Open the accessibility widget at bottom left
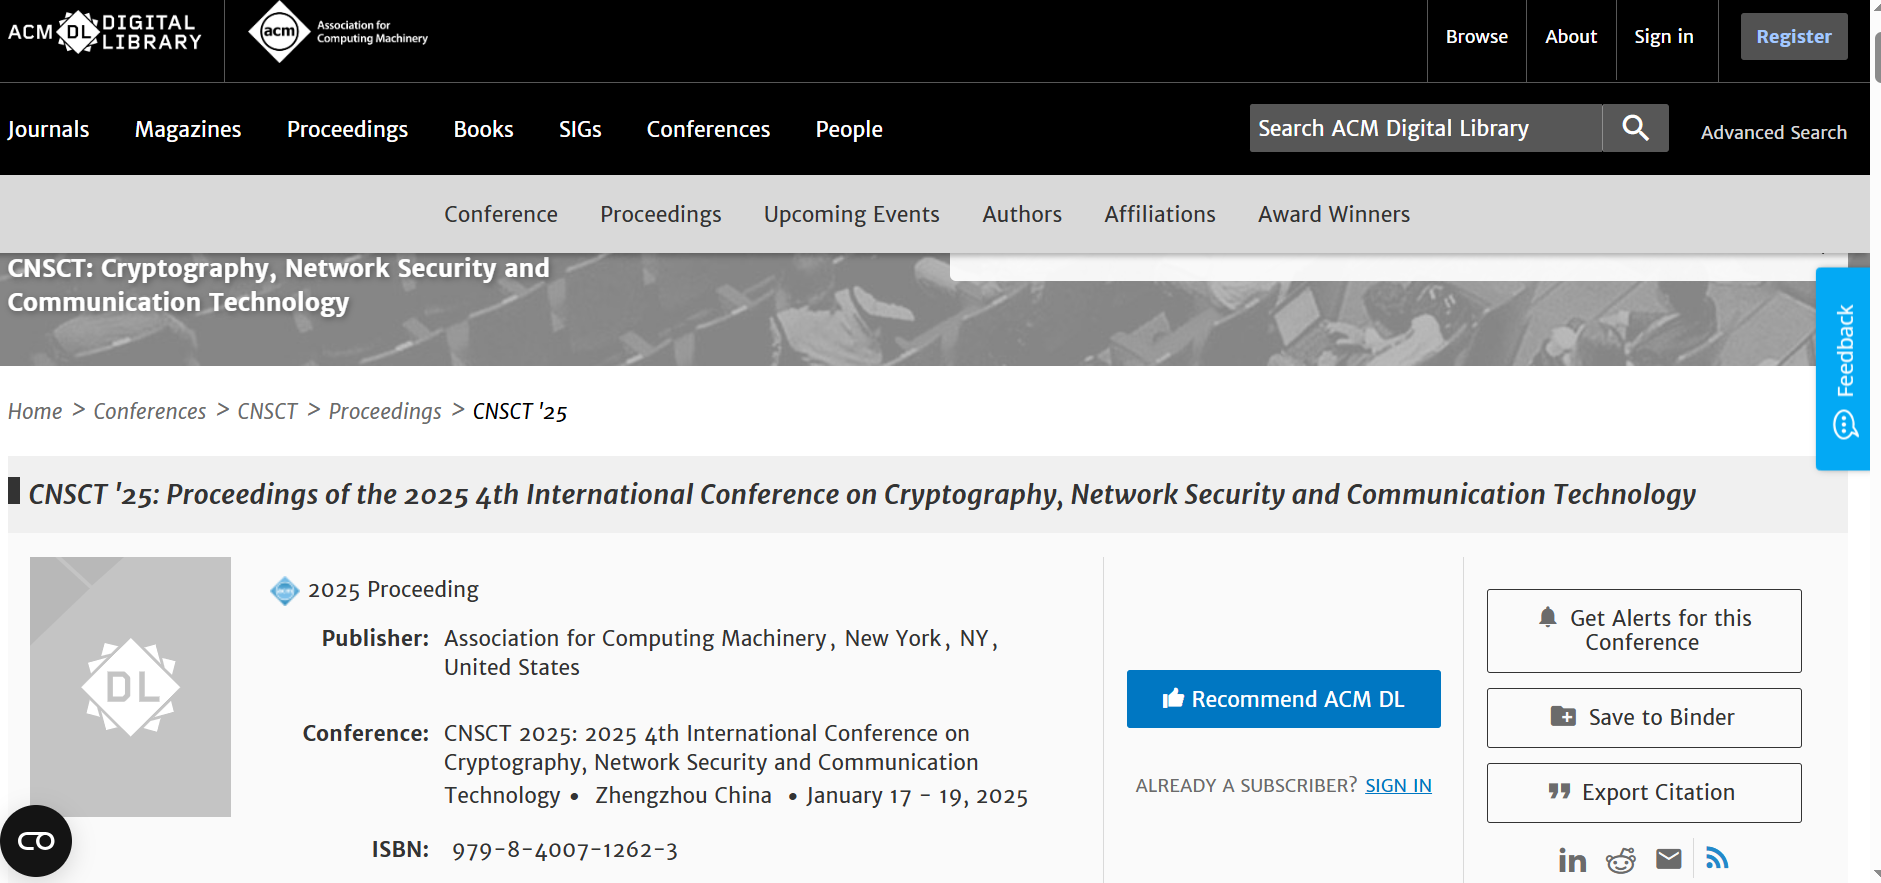This screenshot has width=1881, height=883. click(36, 841)
